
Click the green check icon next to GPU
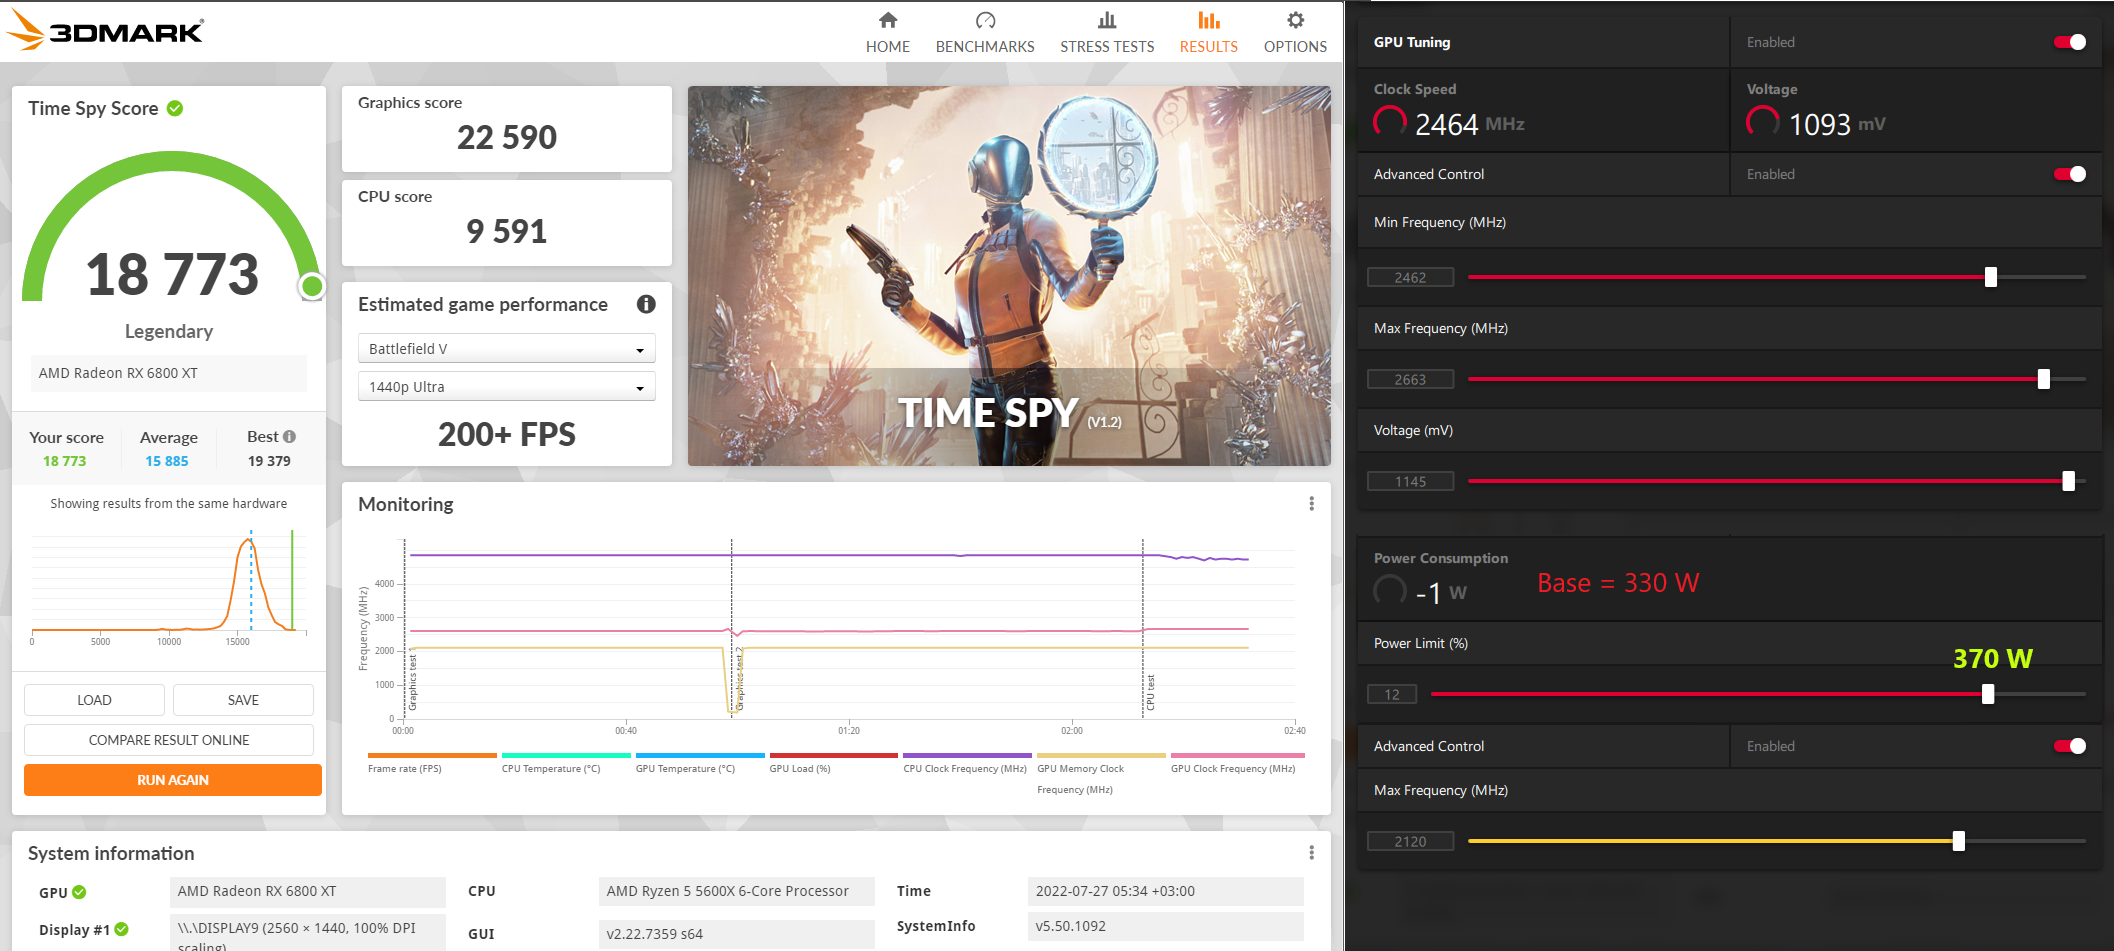[79, 892]
